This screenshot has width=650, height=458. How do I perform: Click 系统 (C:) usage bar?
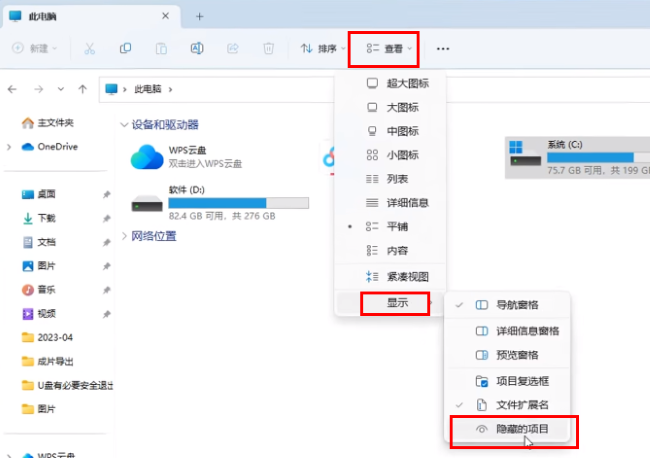coord(599,158)
